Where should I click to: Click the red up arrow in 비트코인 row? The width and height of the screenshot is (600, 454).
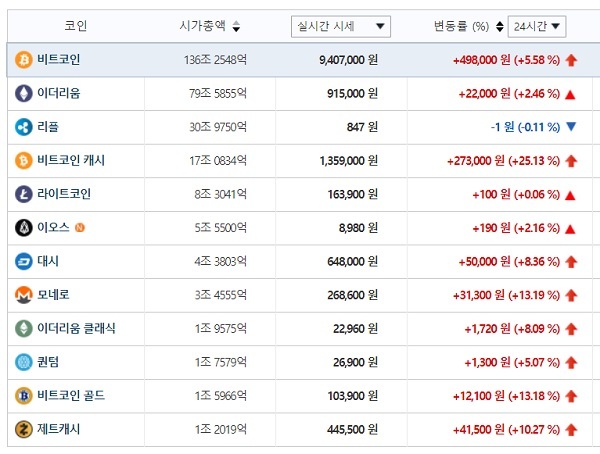571,60
